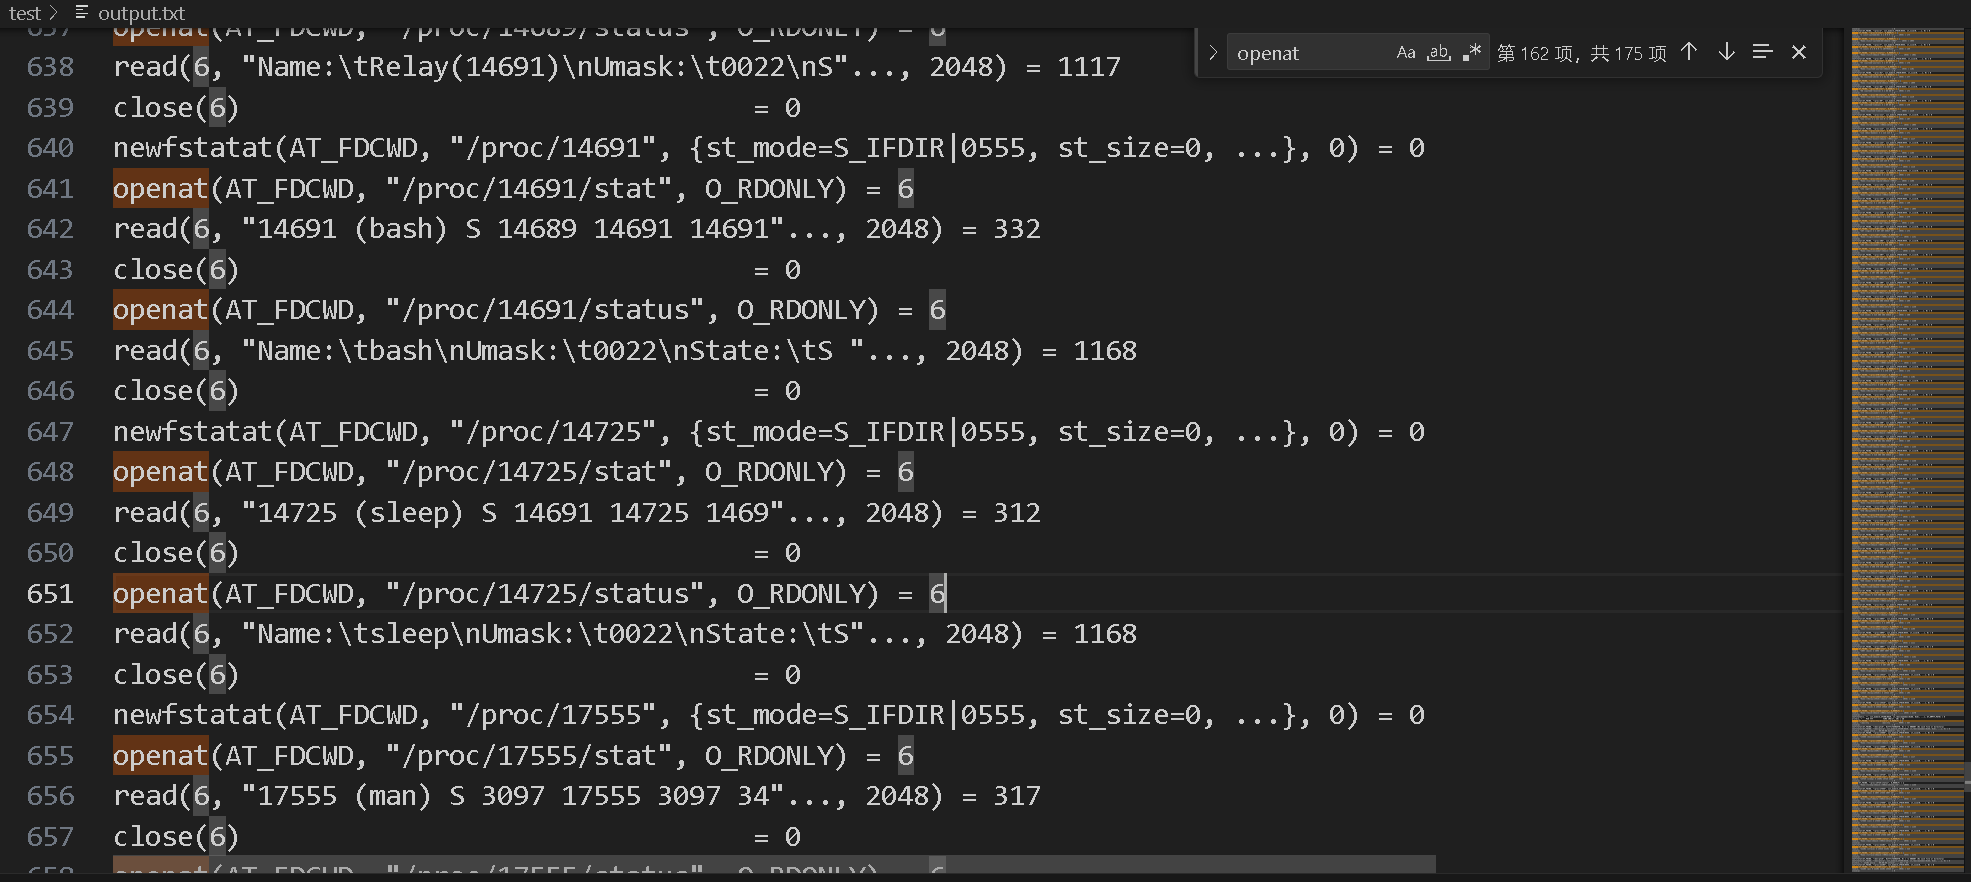Click newfstatat on line 647
Image resolution: width=1971 pixels, height=882 pixels.
click(192, 432)
